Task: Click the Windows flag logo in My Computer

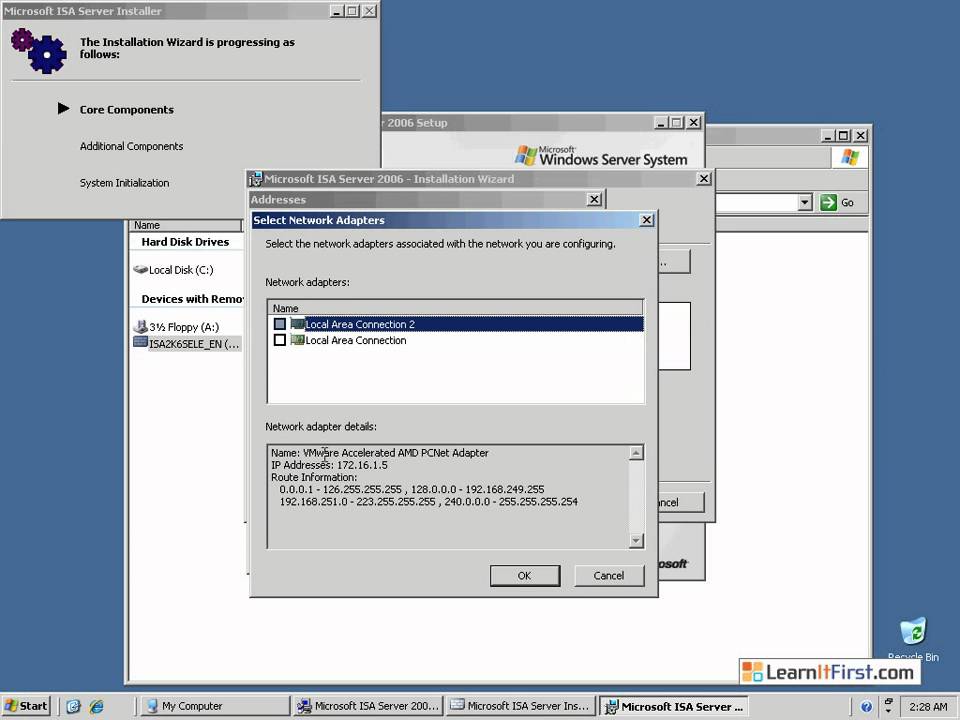Action: (x=850, y=157)
